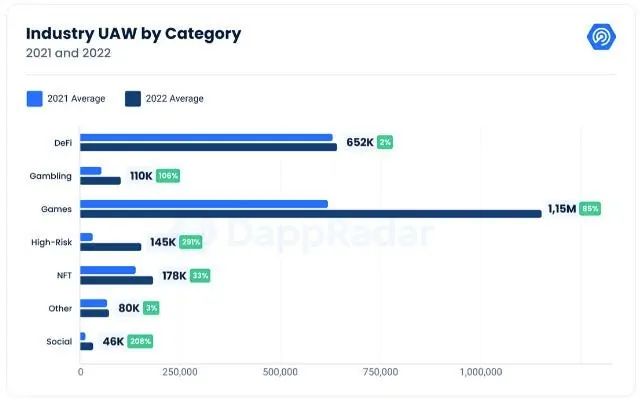Click the 1,15M value label
Image resolution: width=640 pixels, height=402 pixels.
pyautogui.click(x=562, y=209)
